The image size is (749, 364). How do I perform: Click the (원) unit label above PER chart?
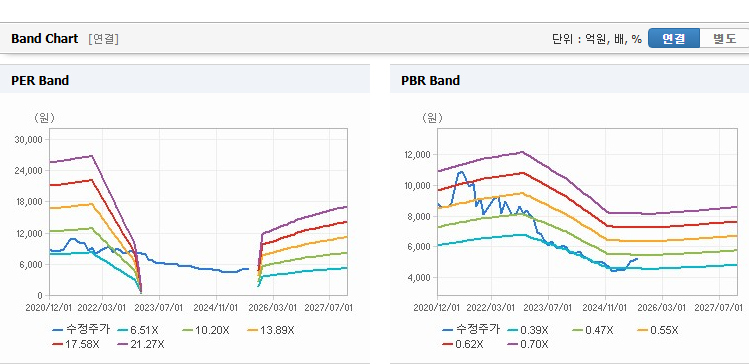[44, 118]
